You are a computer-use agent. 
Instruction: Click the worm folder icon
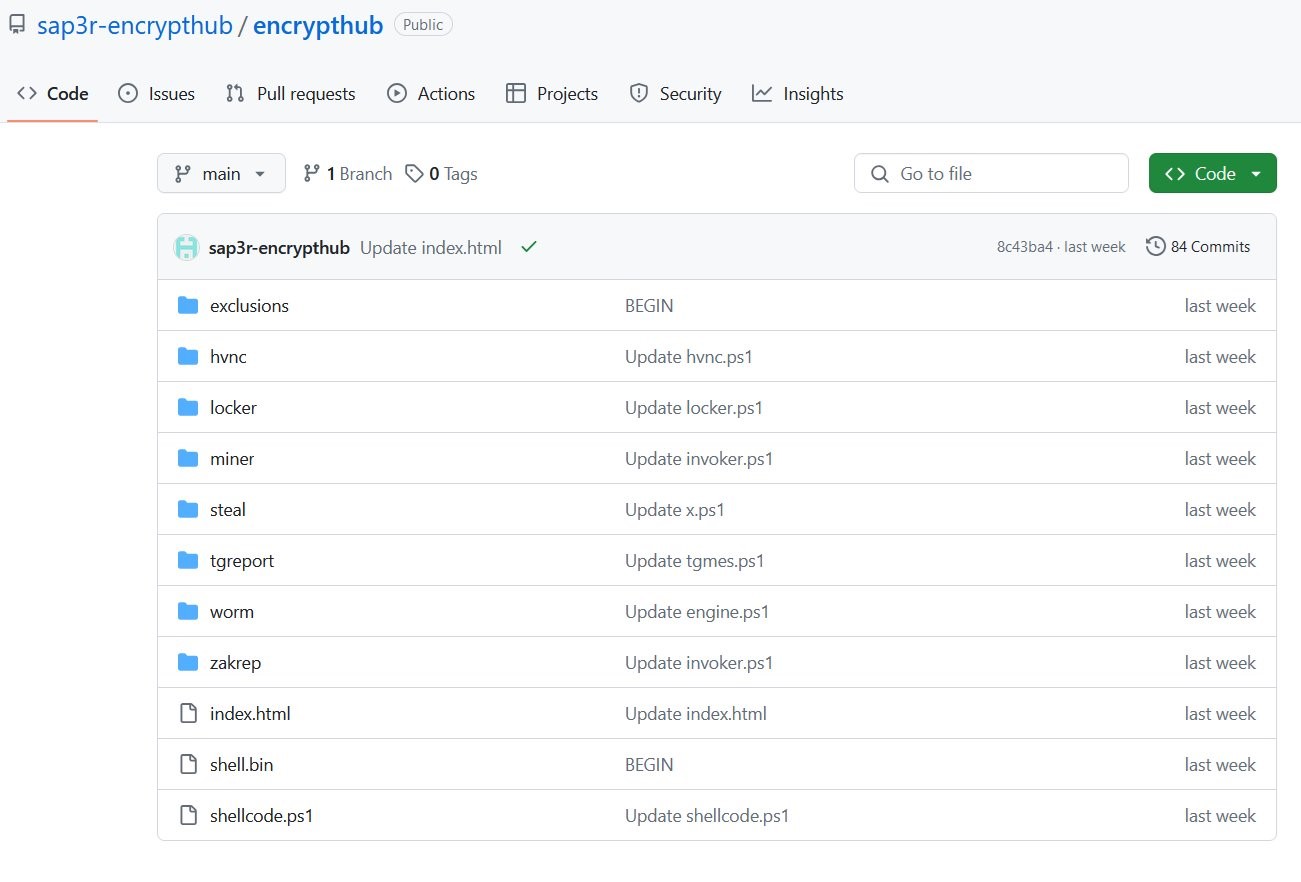[x=188, y=611]
